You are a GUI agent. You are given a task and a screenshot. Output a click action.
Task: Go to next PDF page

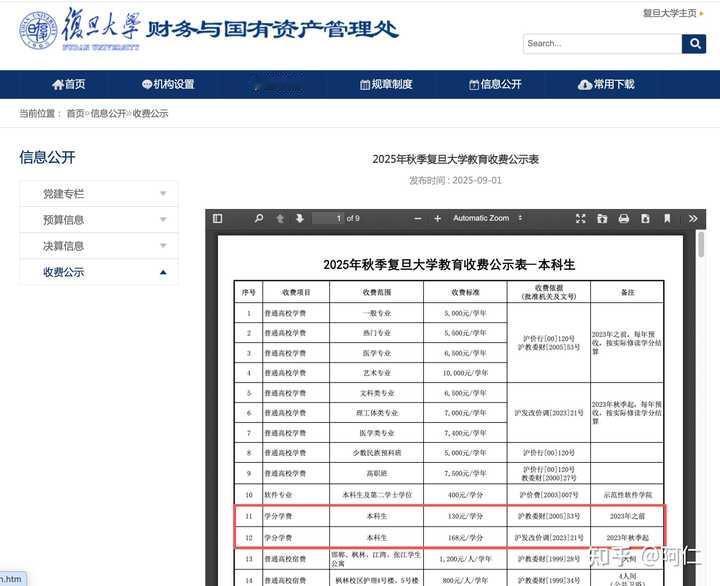point(300,219)
